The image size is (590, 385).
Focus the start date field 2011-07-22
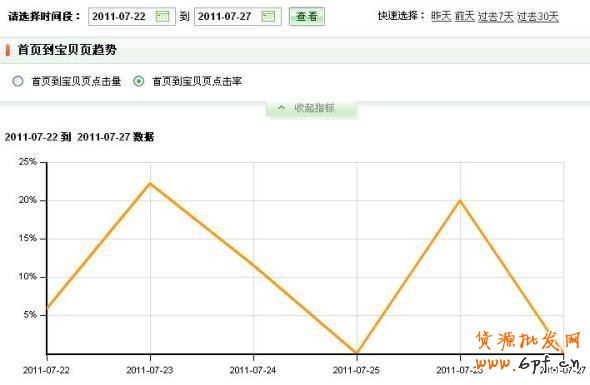[132, 17]
